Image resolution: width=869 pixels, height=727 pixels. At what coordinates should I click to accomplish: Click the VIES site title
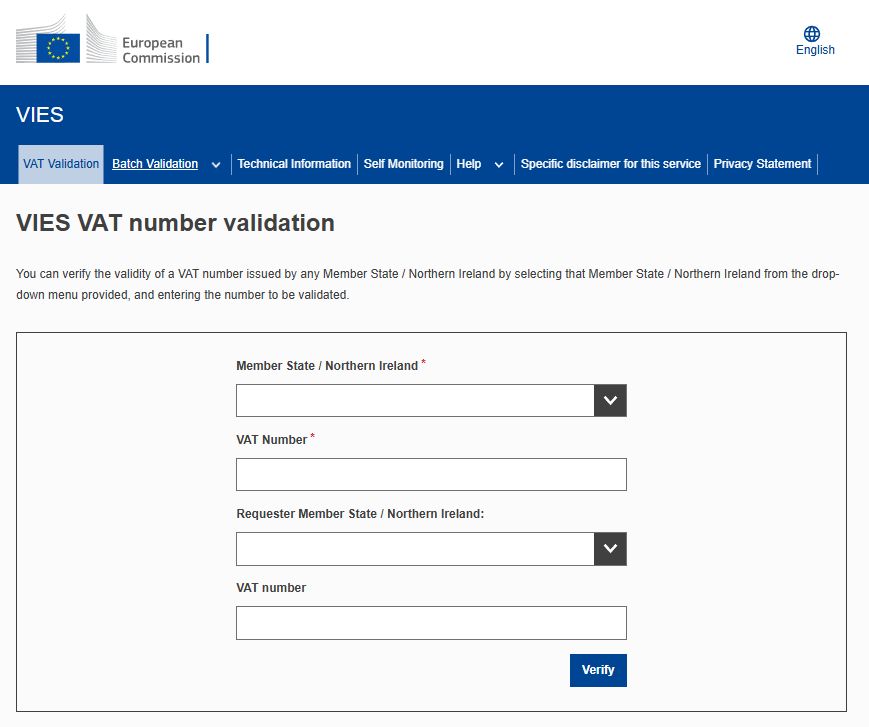[40, 115]
